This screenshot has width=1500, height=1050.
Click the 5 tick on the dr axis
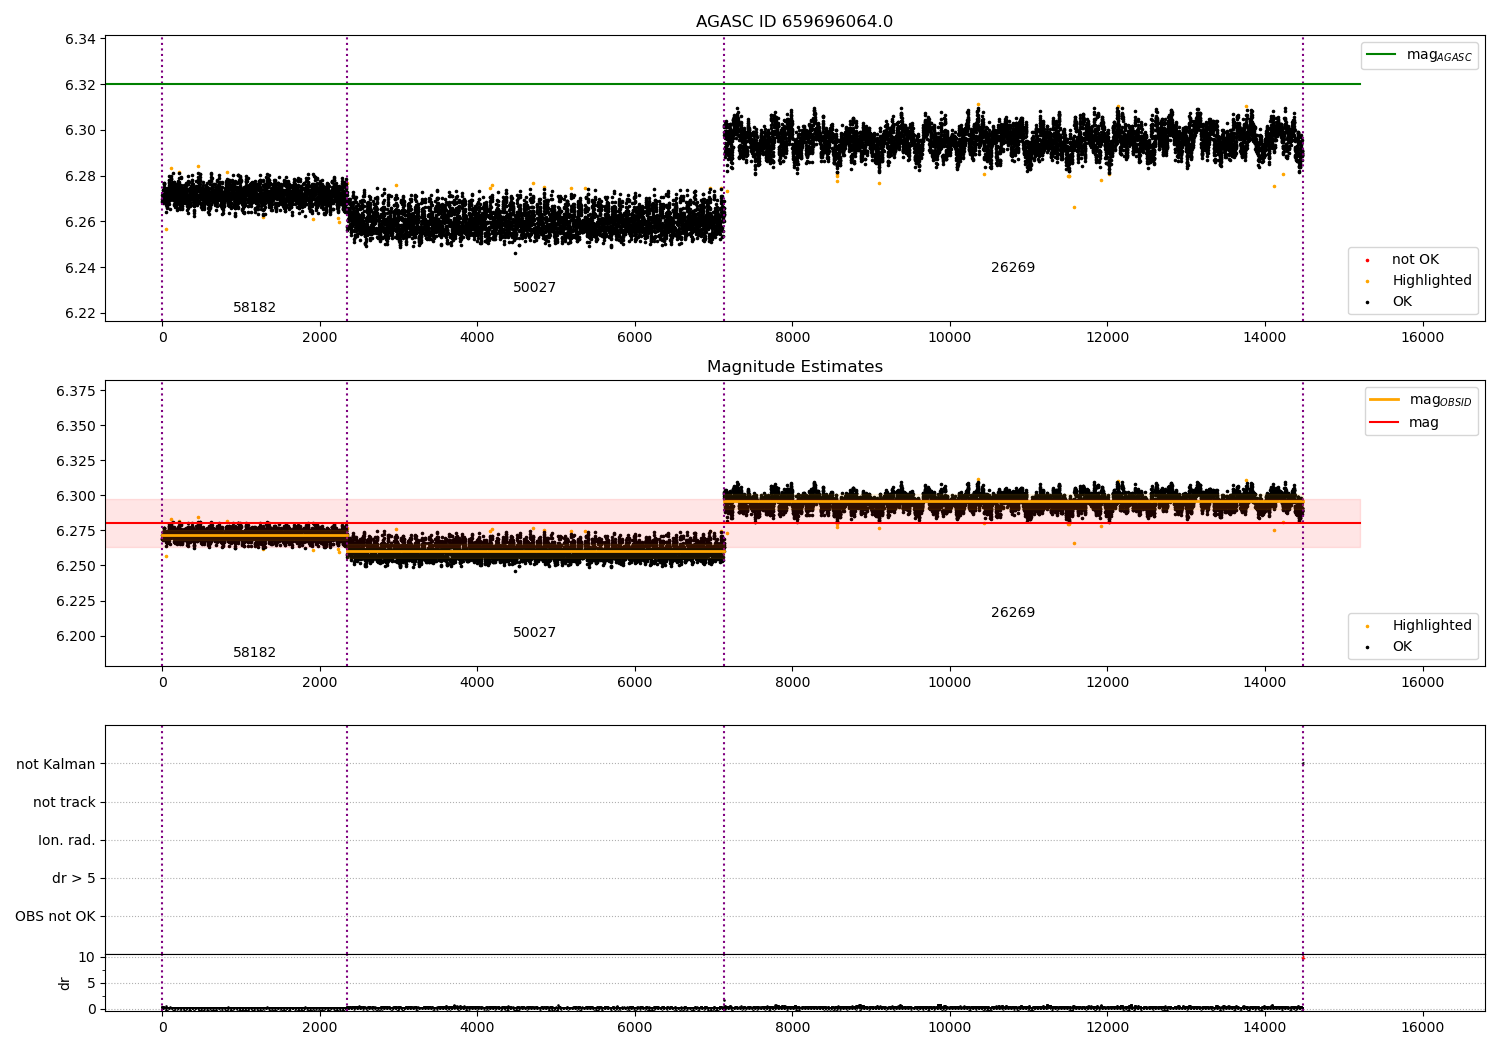(91, 983)
